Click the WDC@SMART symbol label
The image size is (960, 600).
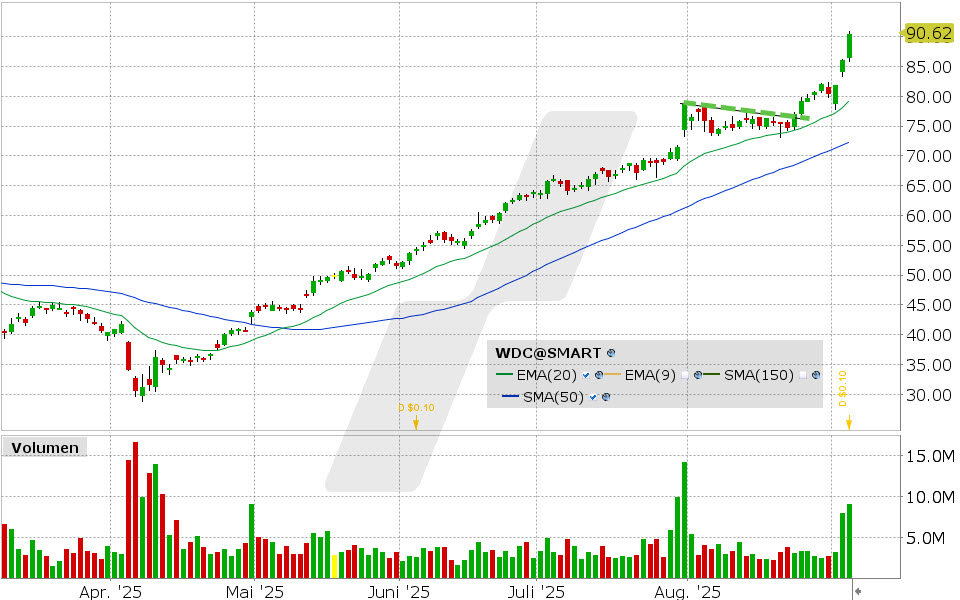pyautogui.click(x=548, y=353)
